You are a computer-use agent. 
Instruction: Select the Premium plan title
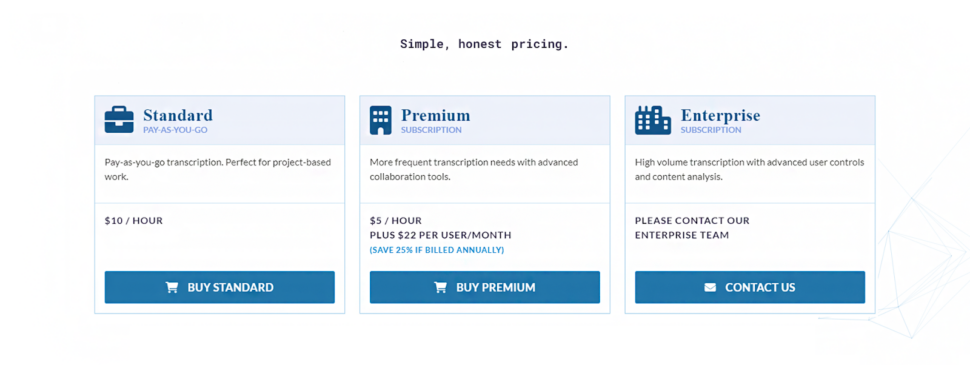click(436, 115)
